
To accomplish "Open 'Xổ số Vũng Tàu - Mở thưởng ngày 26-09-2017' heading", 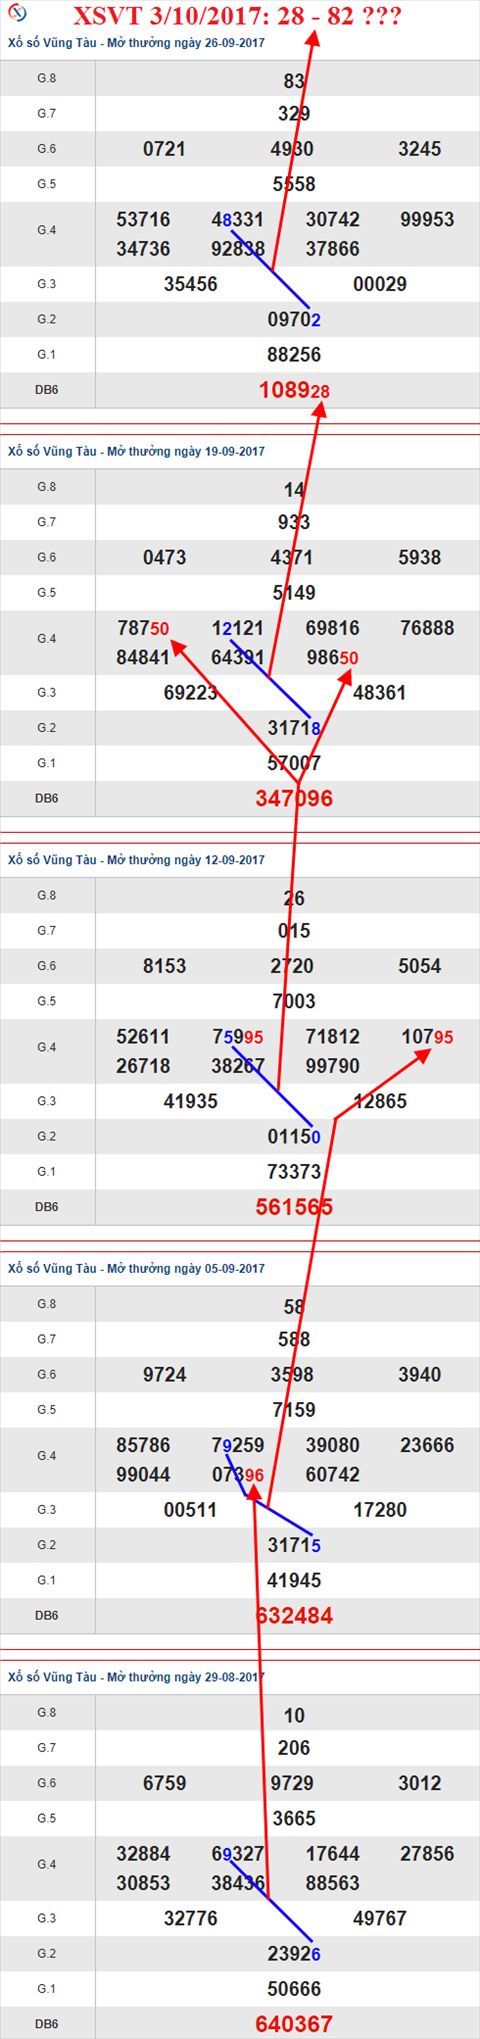I will (x=136, y=43).
